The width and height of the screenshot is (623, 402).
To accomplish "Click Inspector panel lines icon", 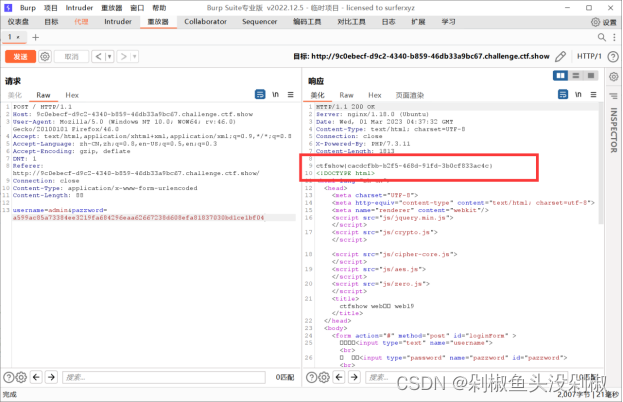I will point(613,96).
